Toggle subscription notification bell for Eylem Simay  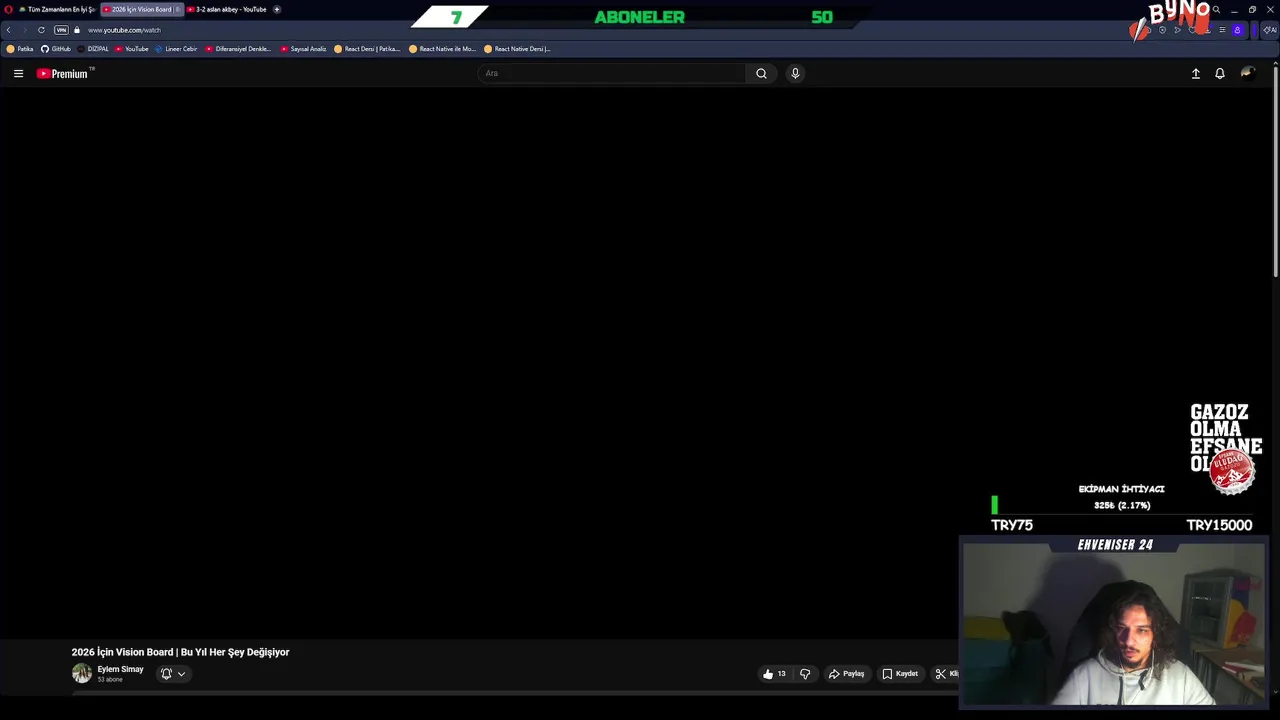pos(167,674)
